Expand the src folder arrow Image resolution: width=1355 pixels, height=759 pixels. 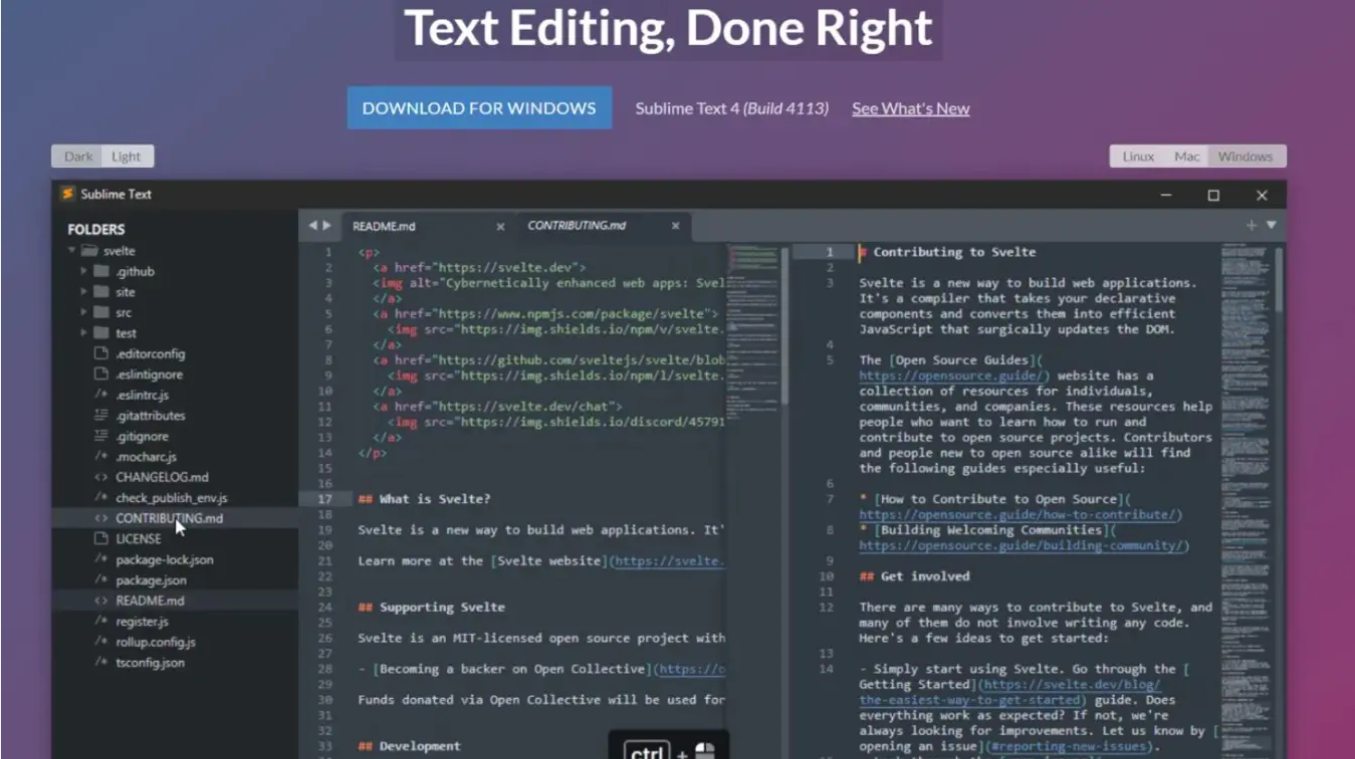(84, 313)
